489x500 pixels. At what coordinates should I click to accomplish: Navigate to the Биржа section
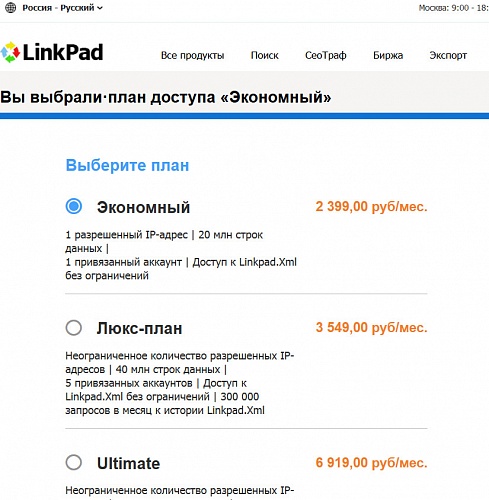388,55
